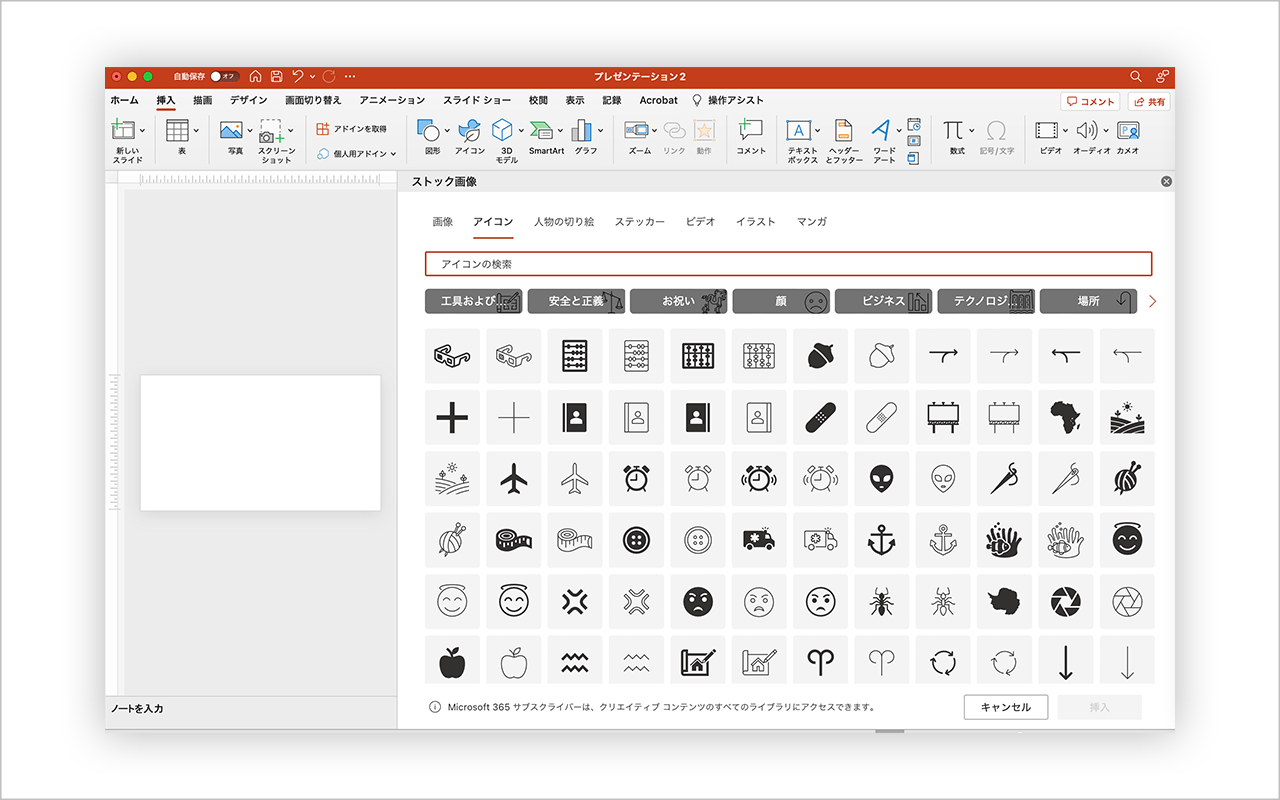
Task: Open the デザイン ribbon tab
Action: (248, 100)
